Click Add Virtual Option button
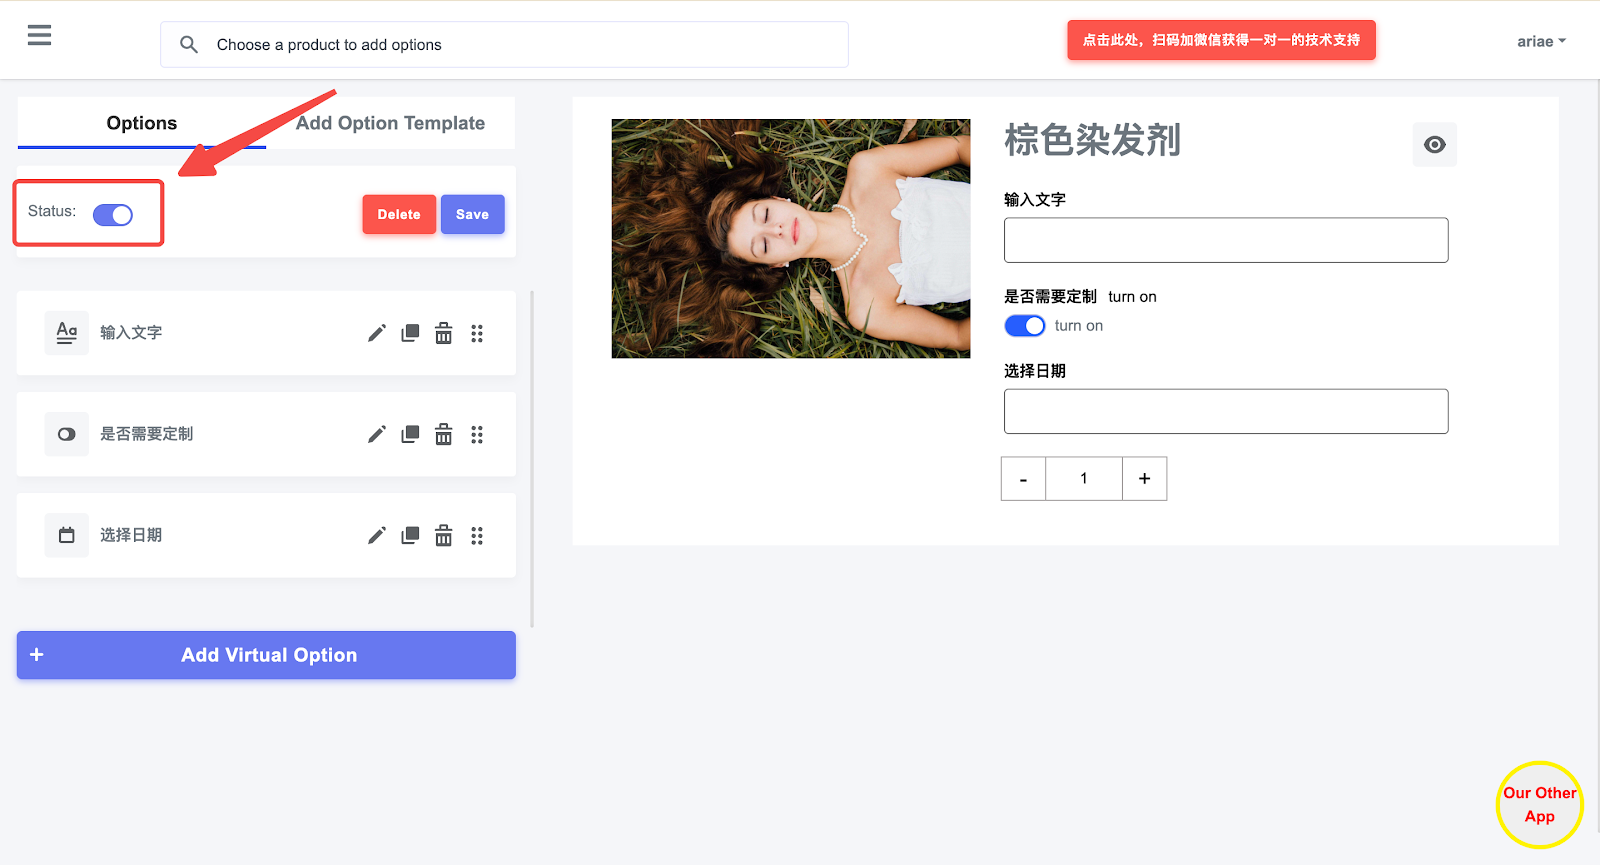The height and width of the screenshot is (865, 1600). pyautogui.click(x=266, y=655)
